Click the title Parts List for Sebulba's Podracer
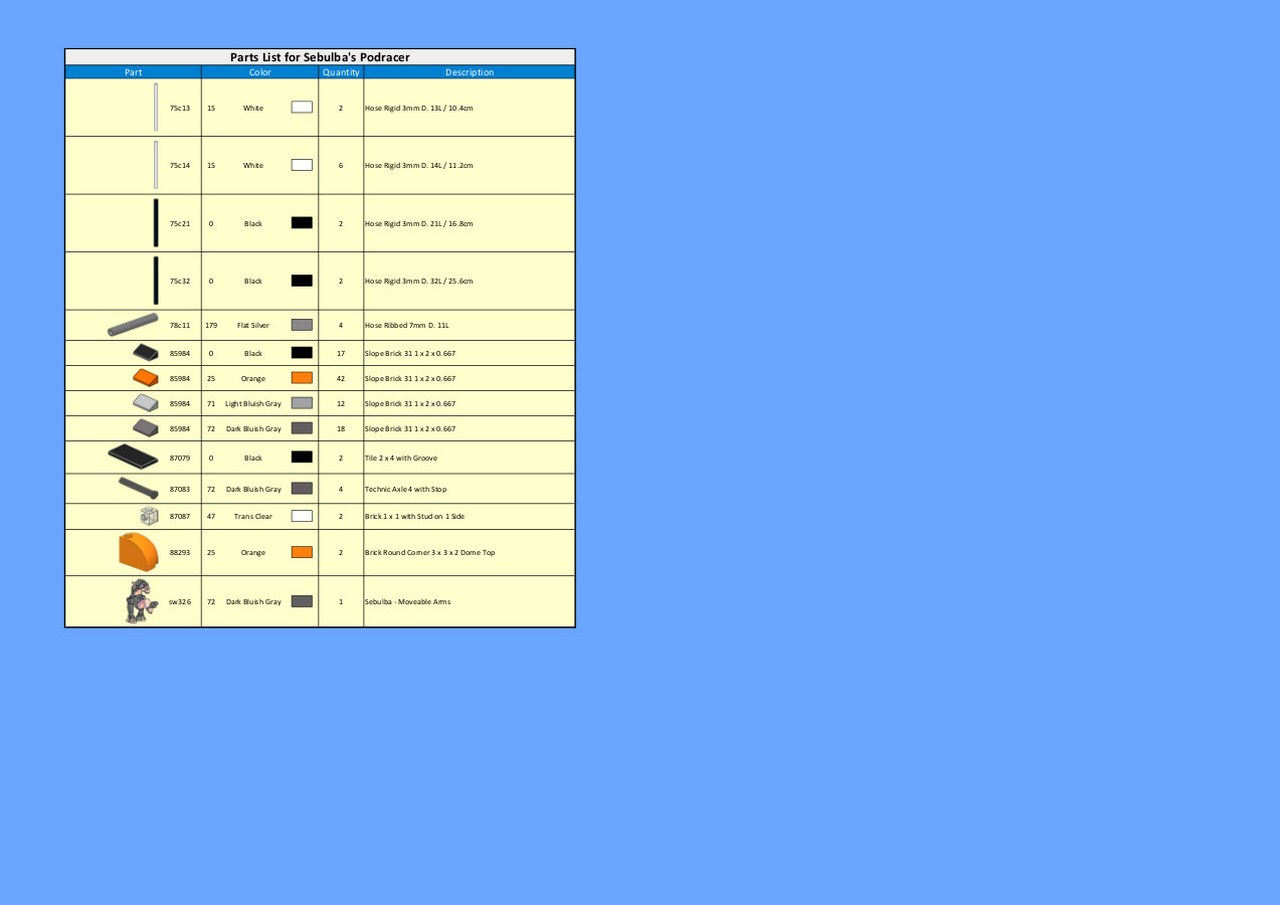1280x905 pixels. click(x=320, y=57)
